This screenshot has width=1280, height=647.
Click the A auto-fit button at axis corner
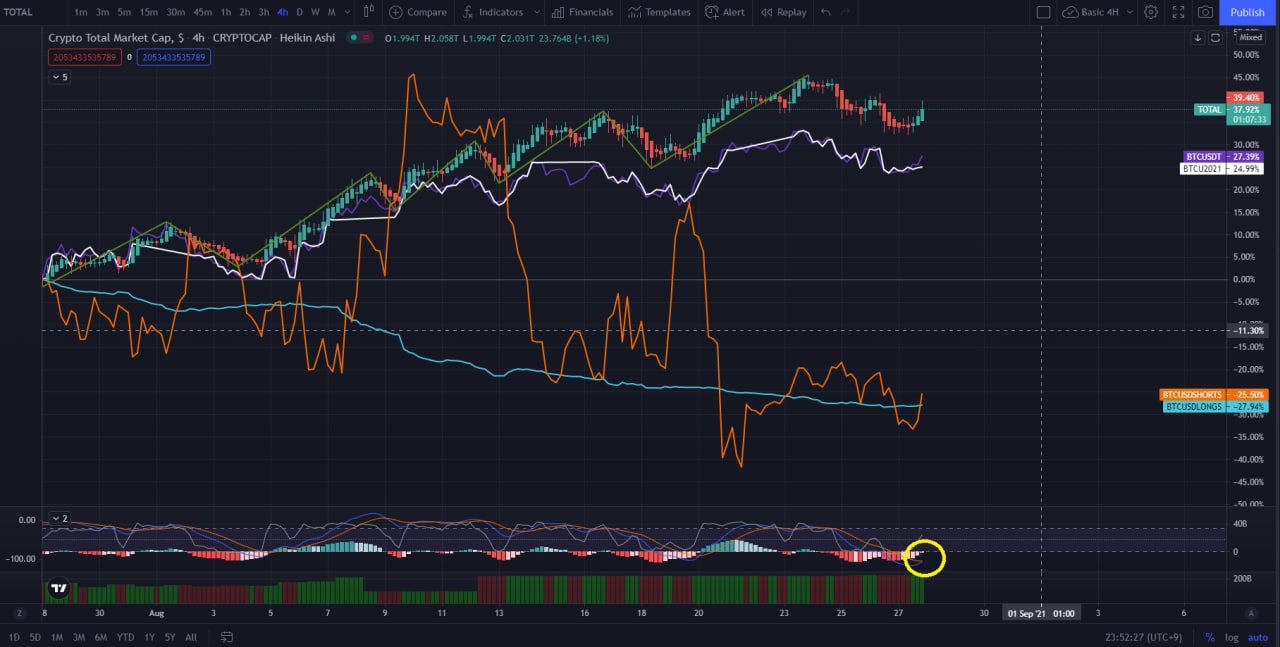tap(1251, 613)
